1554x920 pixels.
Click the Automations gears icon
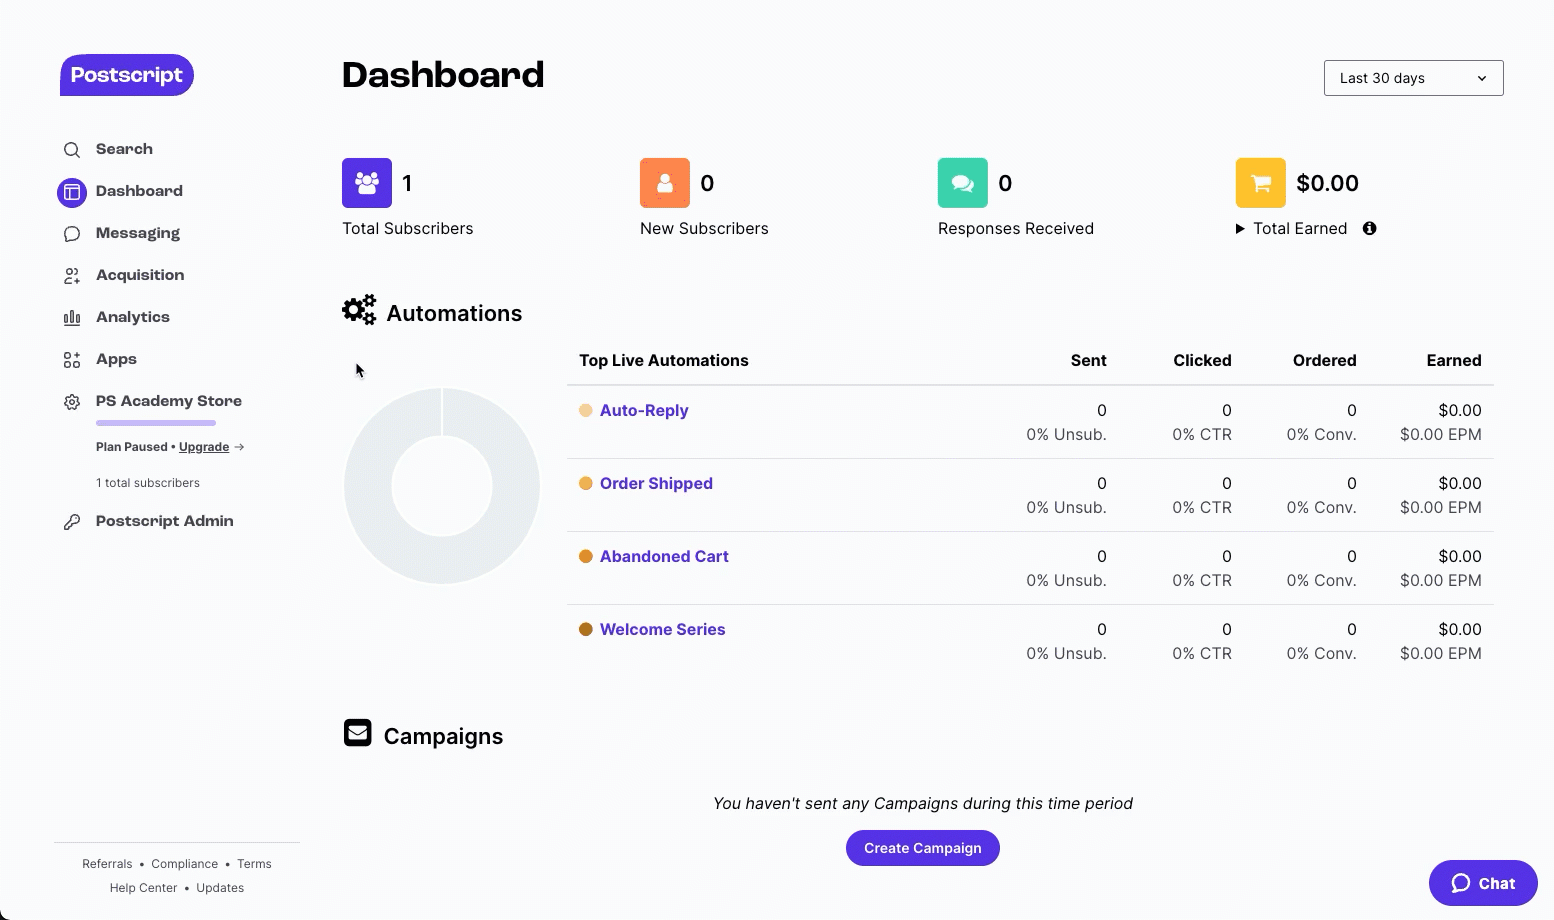point(359,310)
